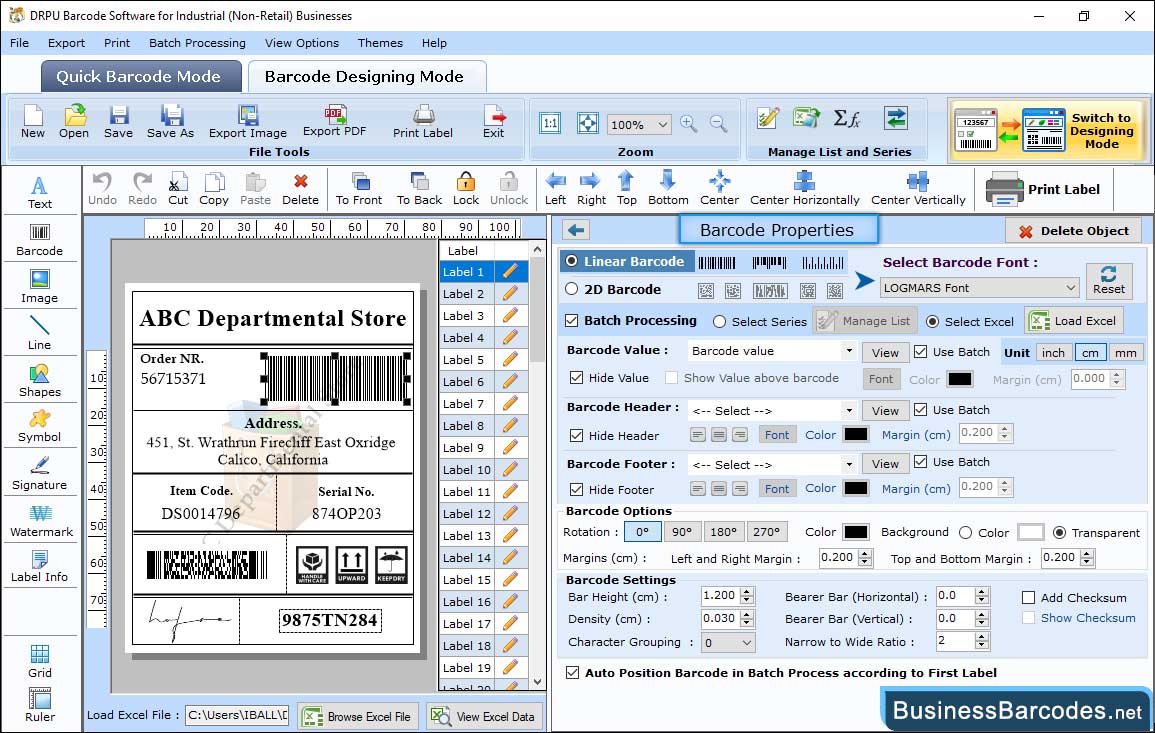Lock the selected object
Screen dimensions: 1155x733
[x=466, y=189]
